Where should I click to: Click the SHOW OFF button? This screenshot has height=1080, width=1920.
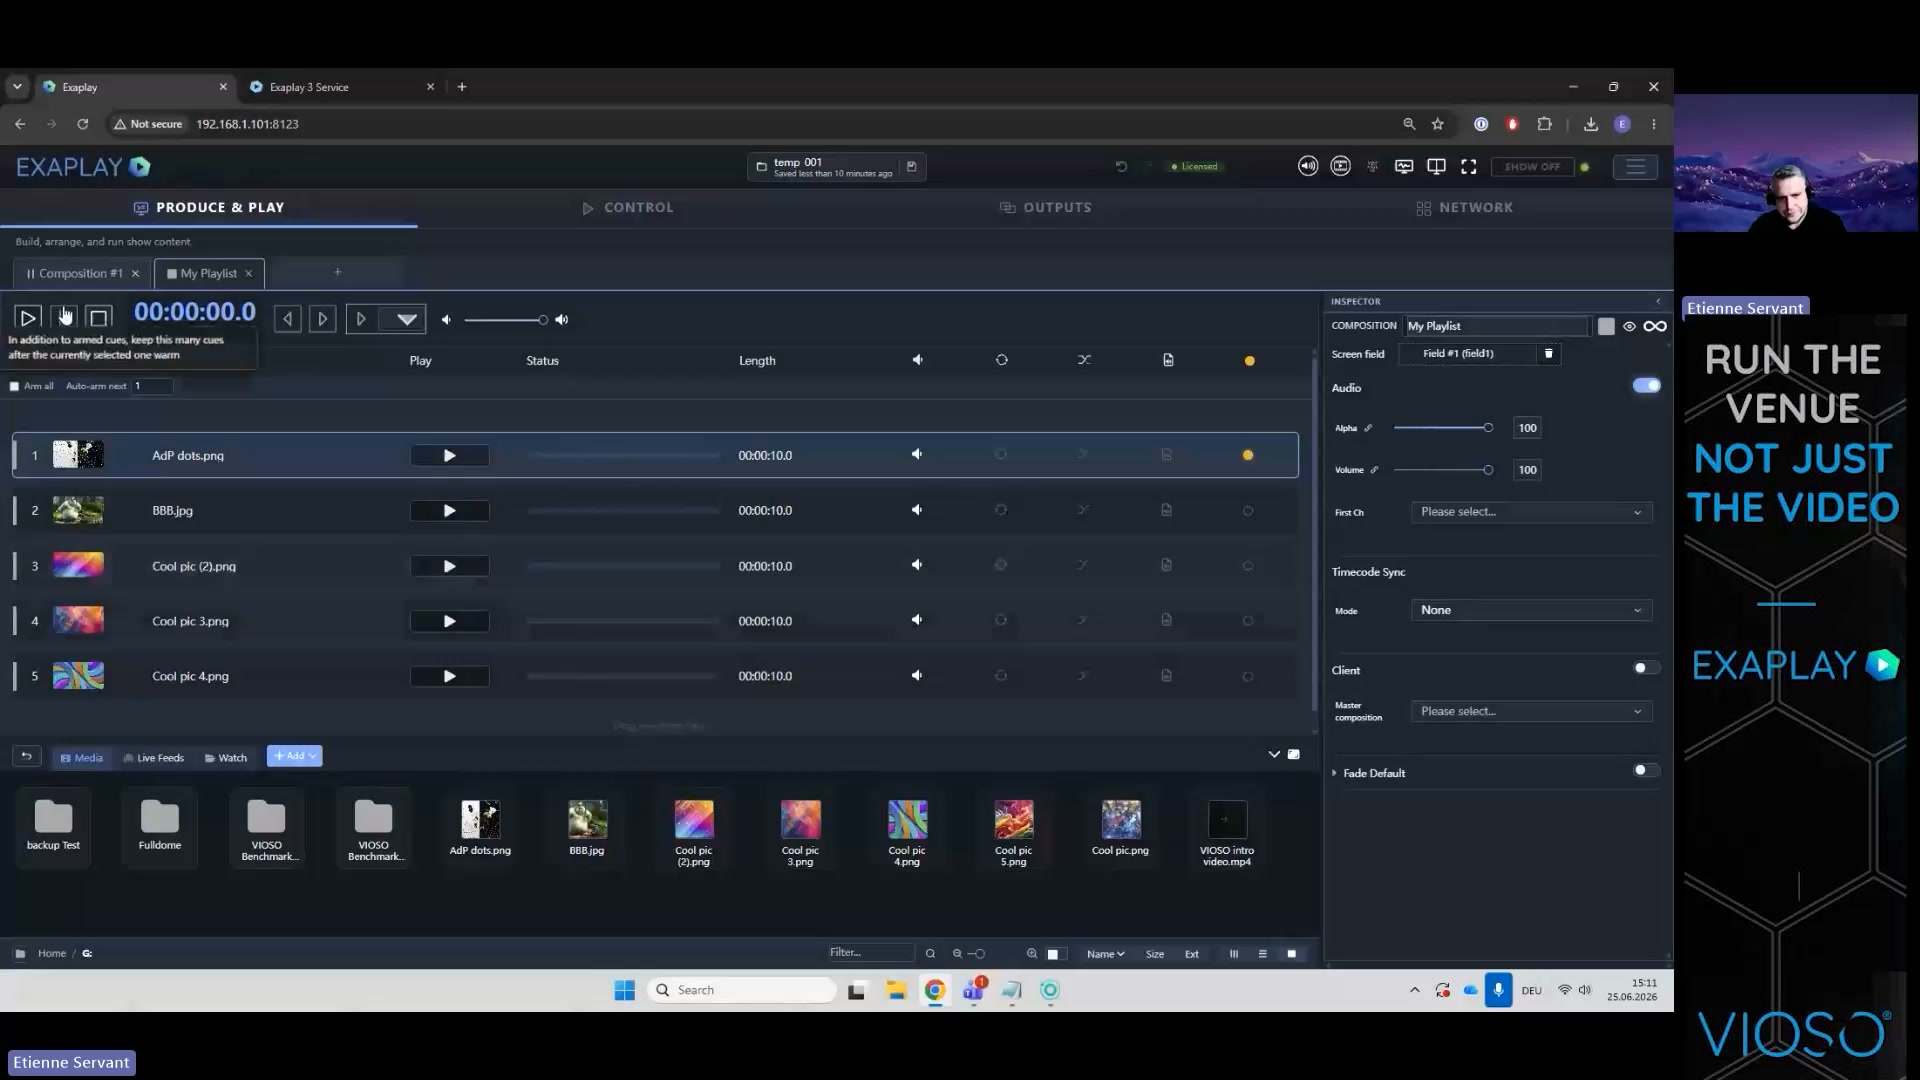tap(1532, 167)
